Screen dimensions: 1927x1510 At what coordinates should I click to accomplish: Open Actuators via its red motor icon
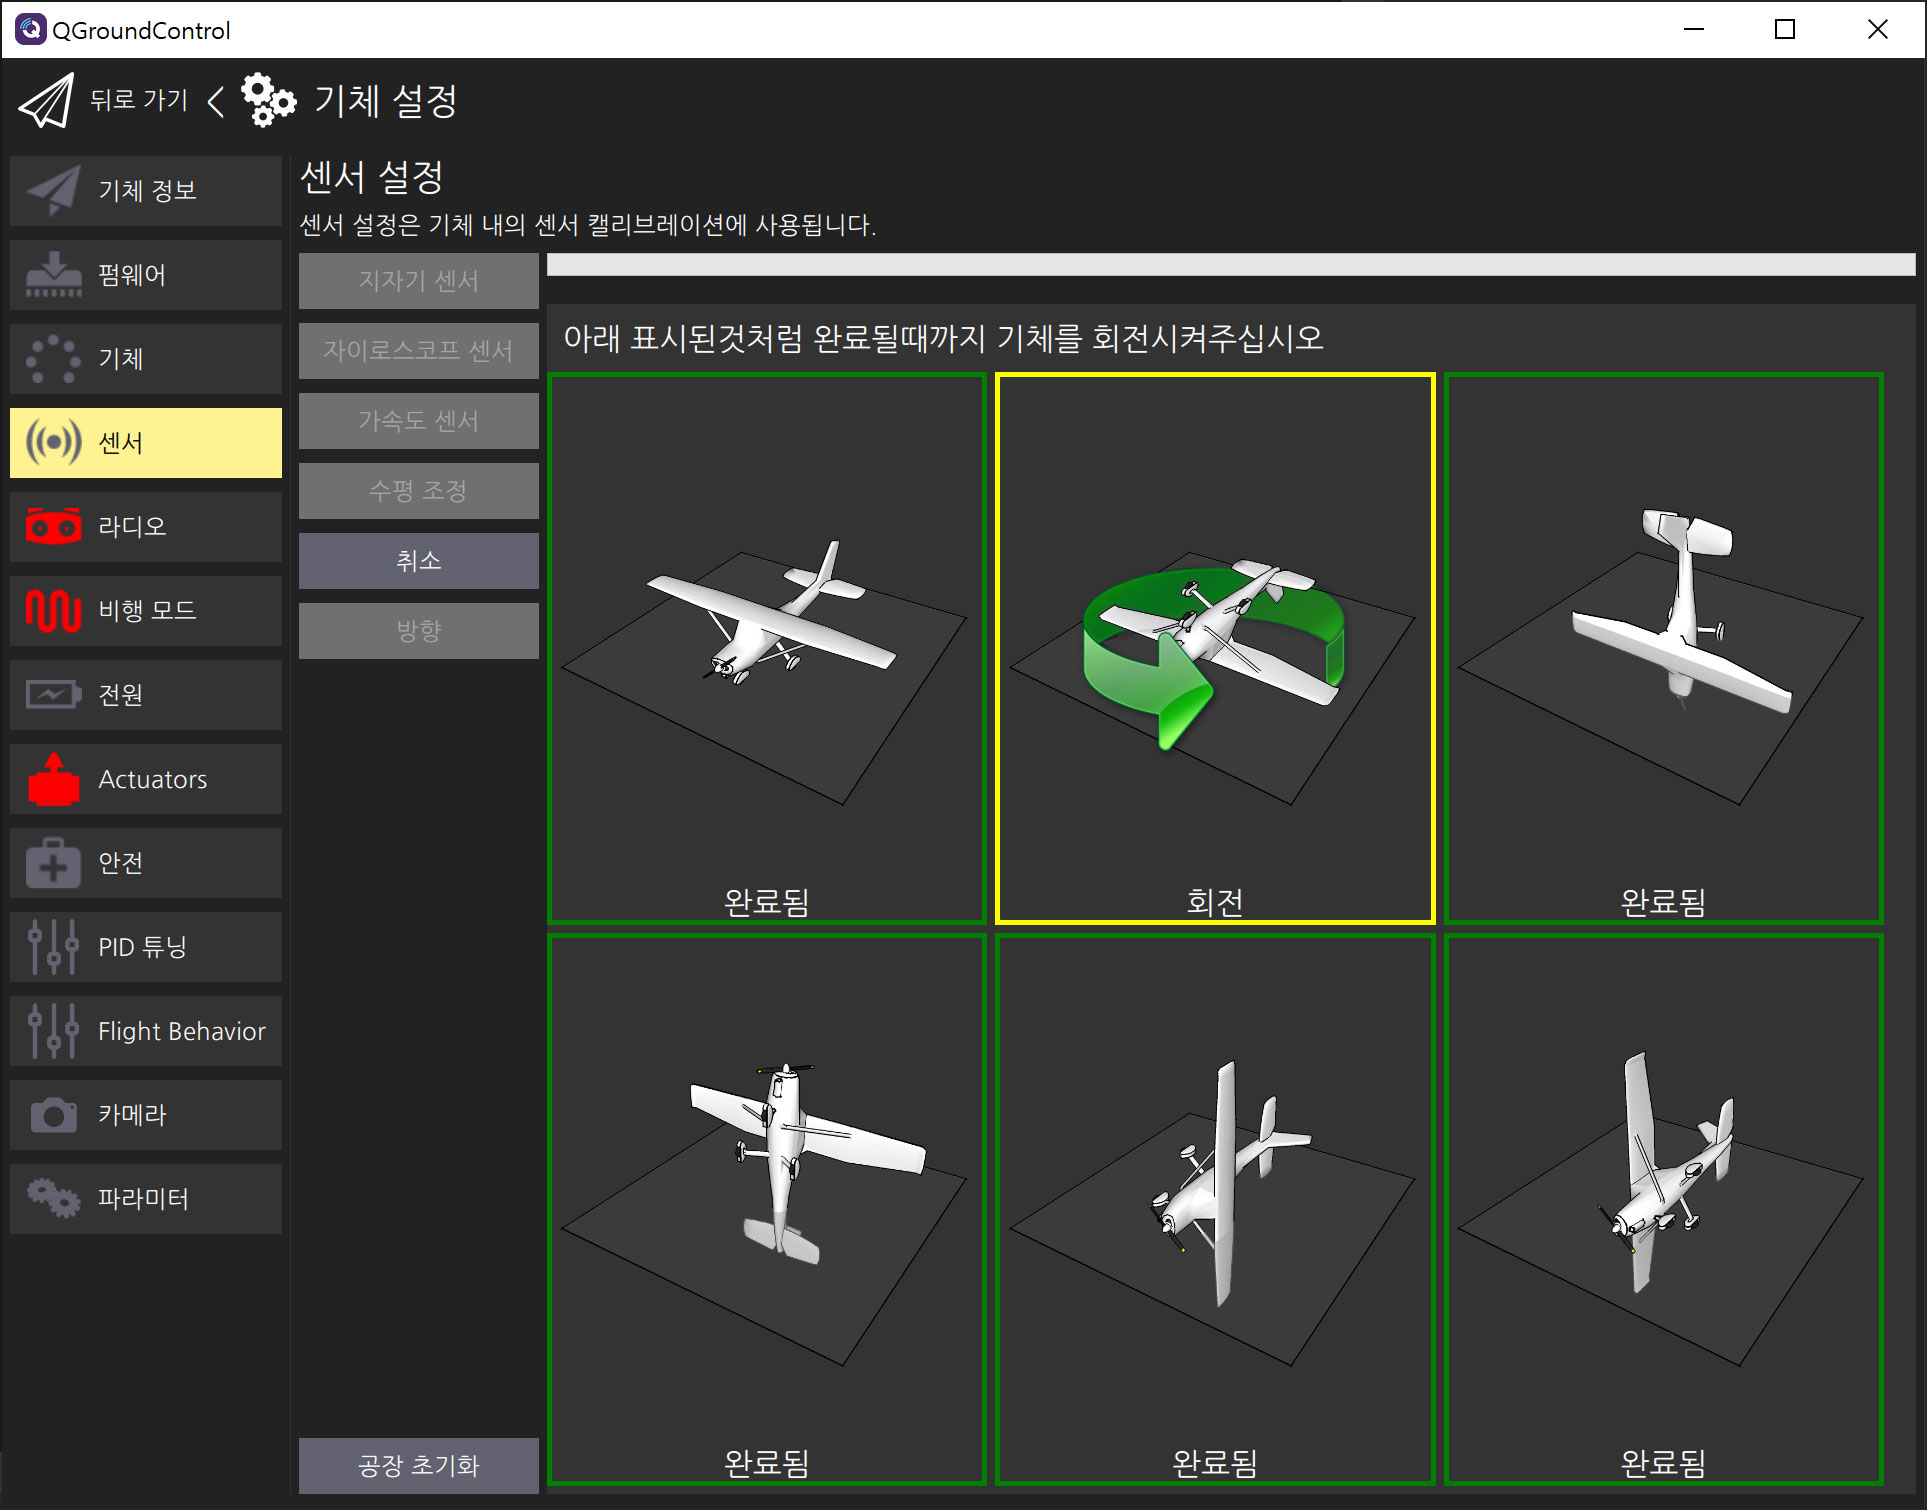point(54,779)
